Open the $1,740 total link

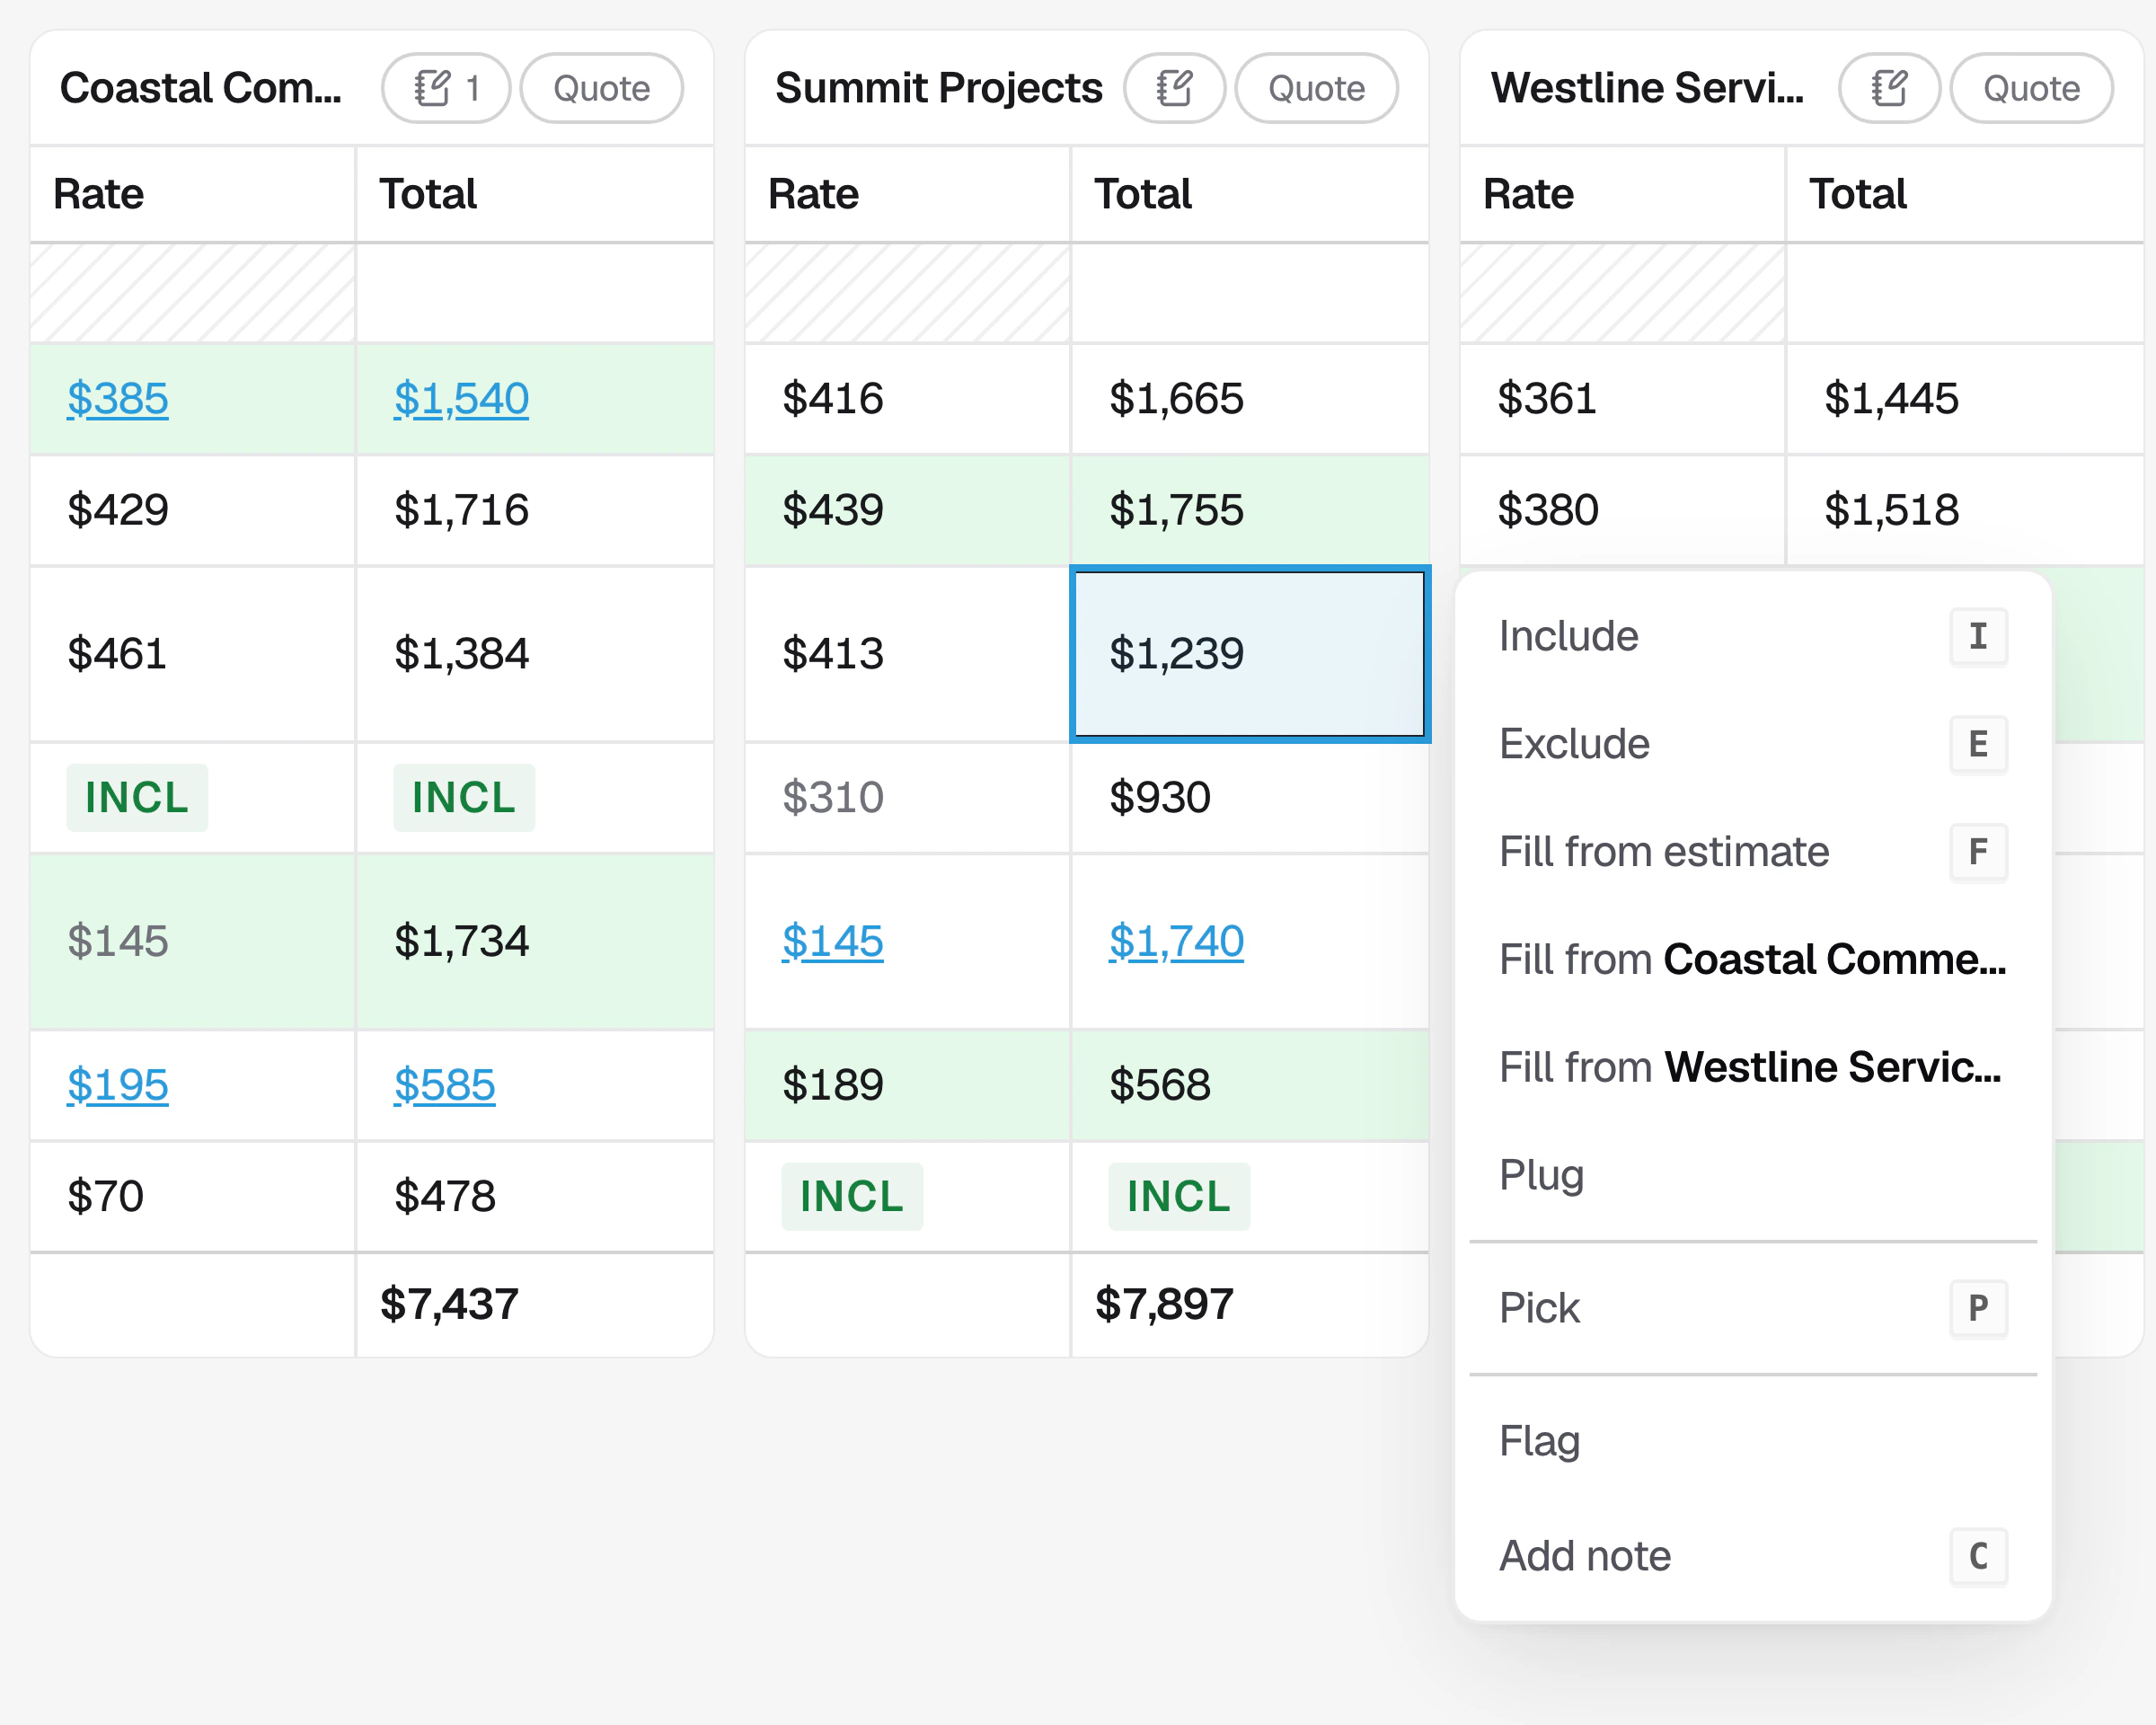tap(1176, 942)
